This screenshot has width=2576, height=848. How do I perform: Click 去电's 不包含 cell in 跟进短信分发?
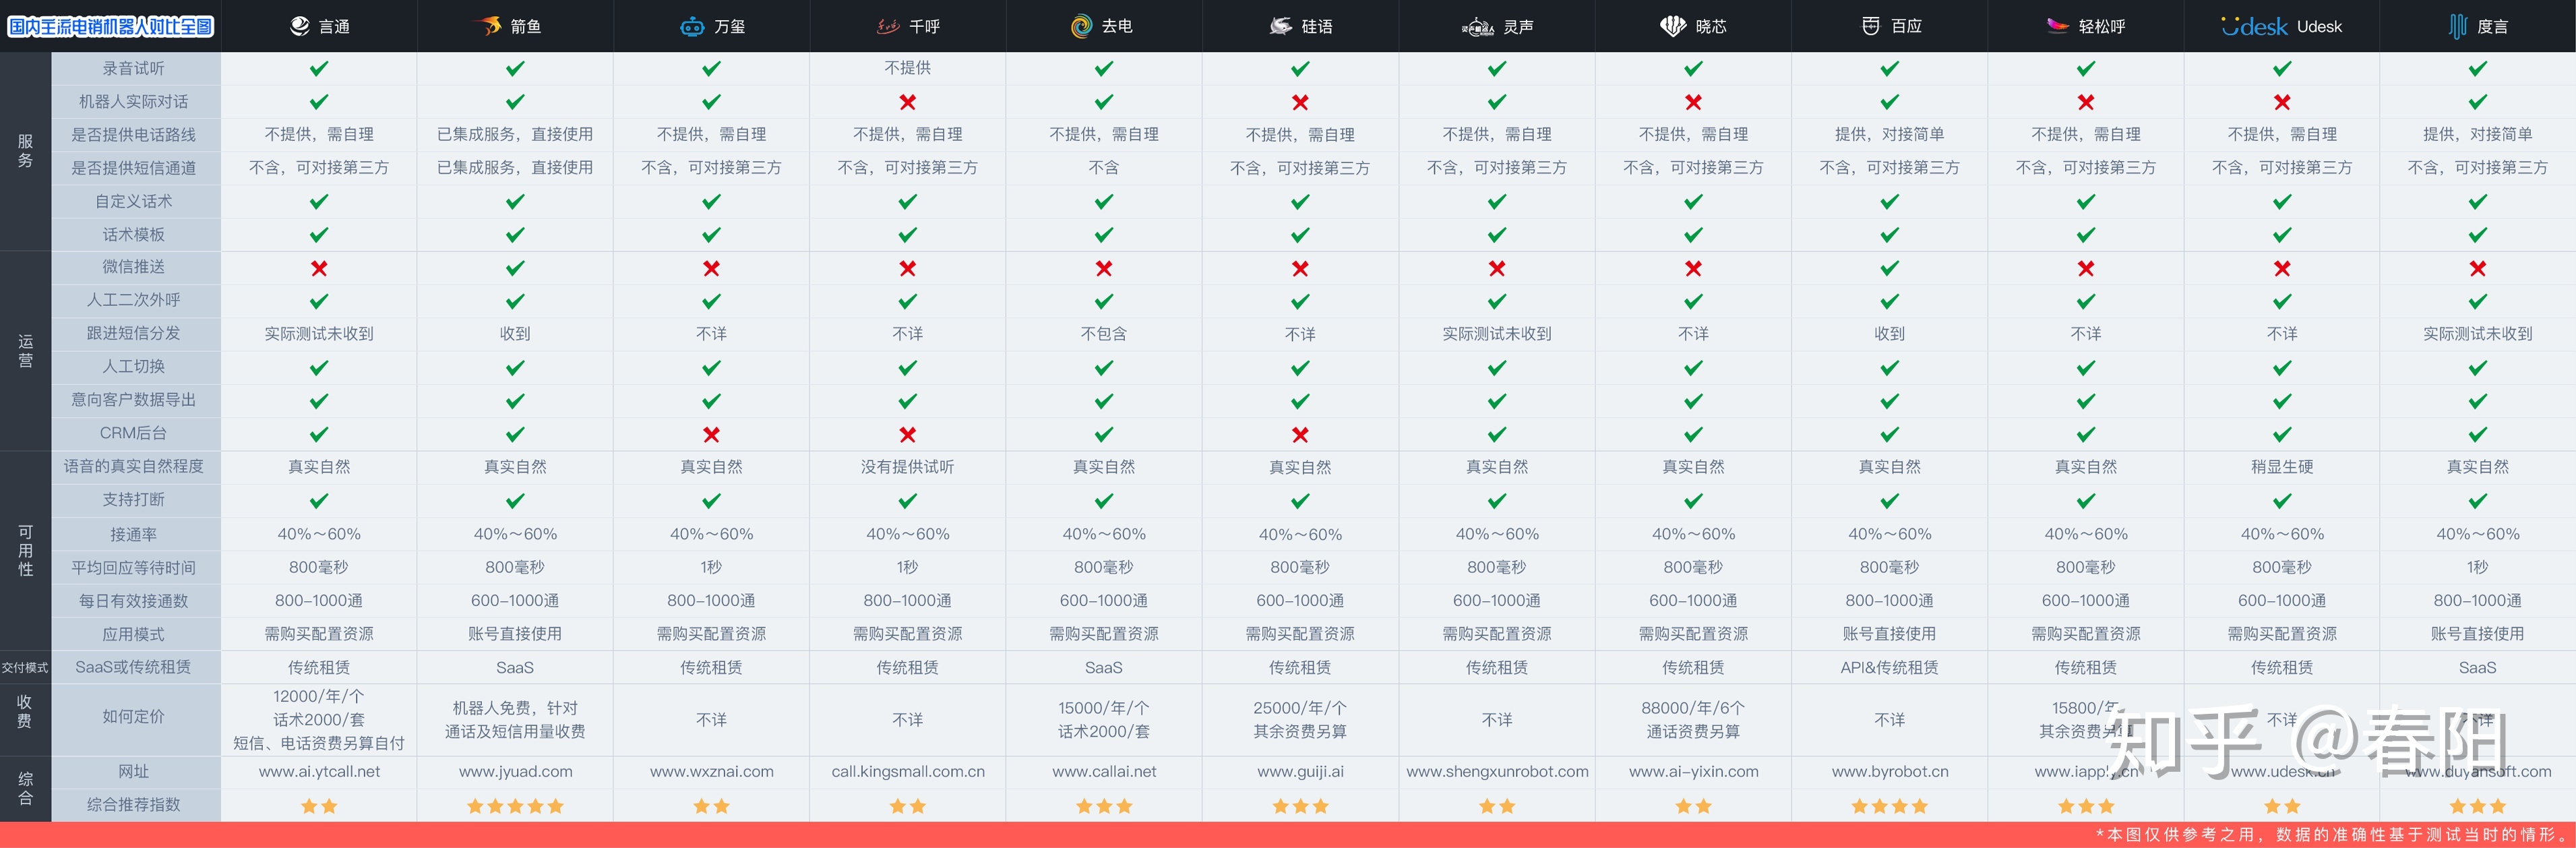tap(1104, 334)
